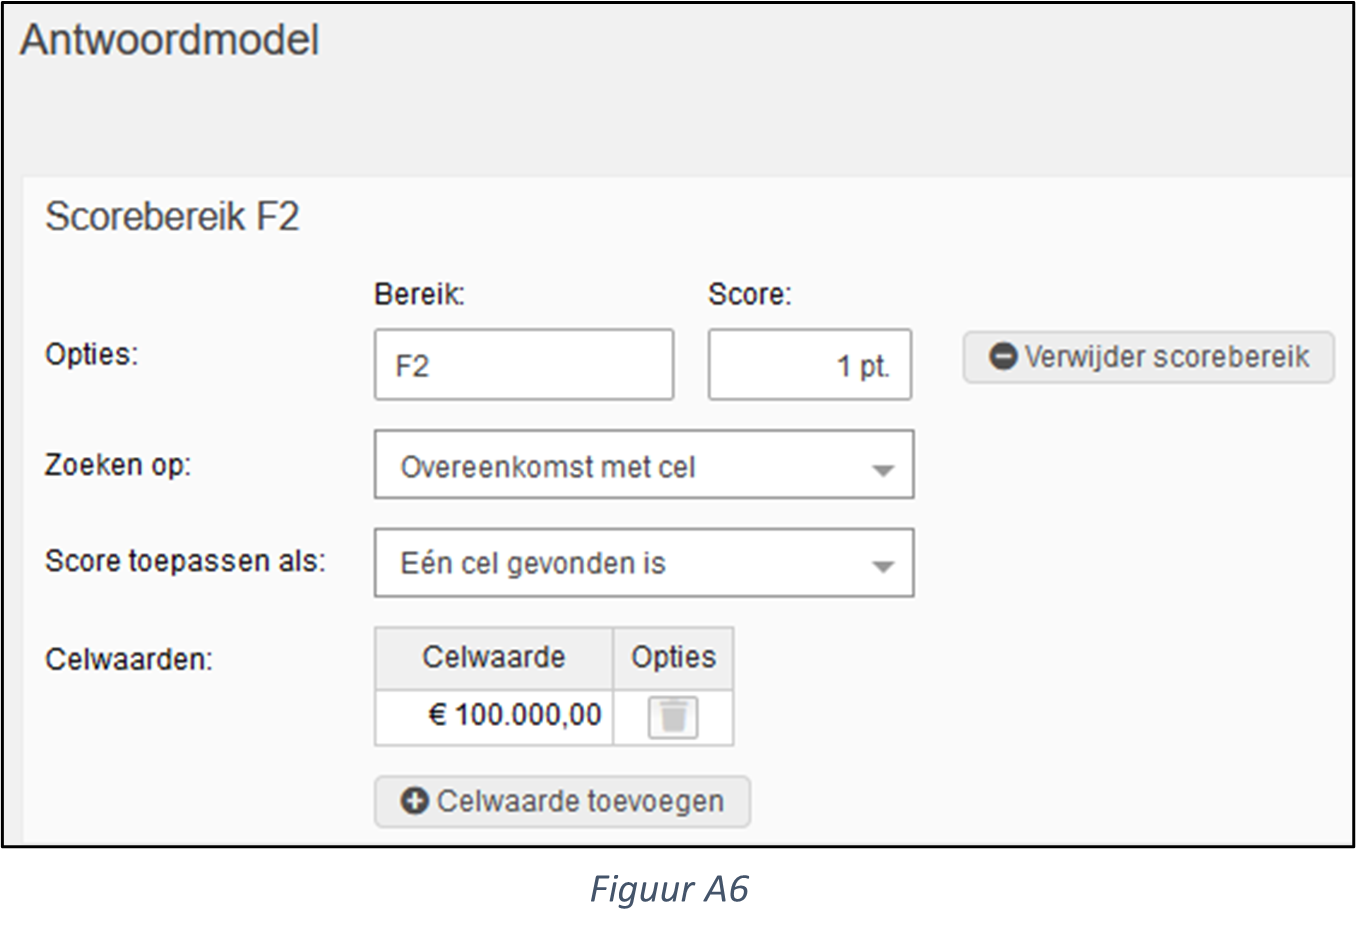Click the Score toepassen als label
The height and width of the screenshot is (938, 1356).
pyautogui.click(x=185, y=562)
